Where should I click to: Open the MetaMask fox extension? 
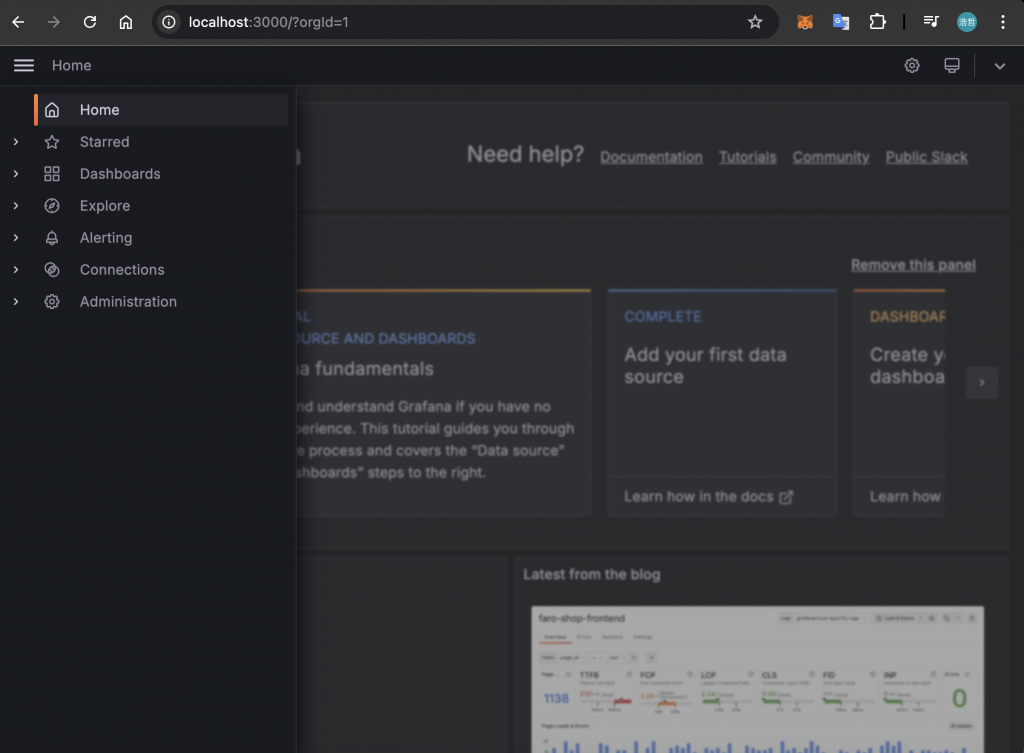click(x=805, y=22)
